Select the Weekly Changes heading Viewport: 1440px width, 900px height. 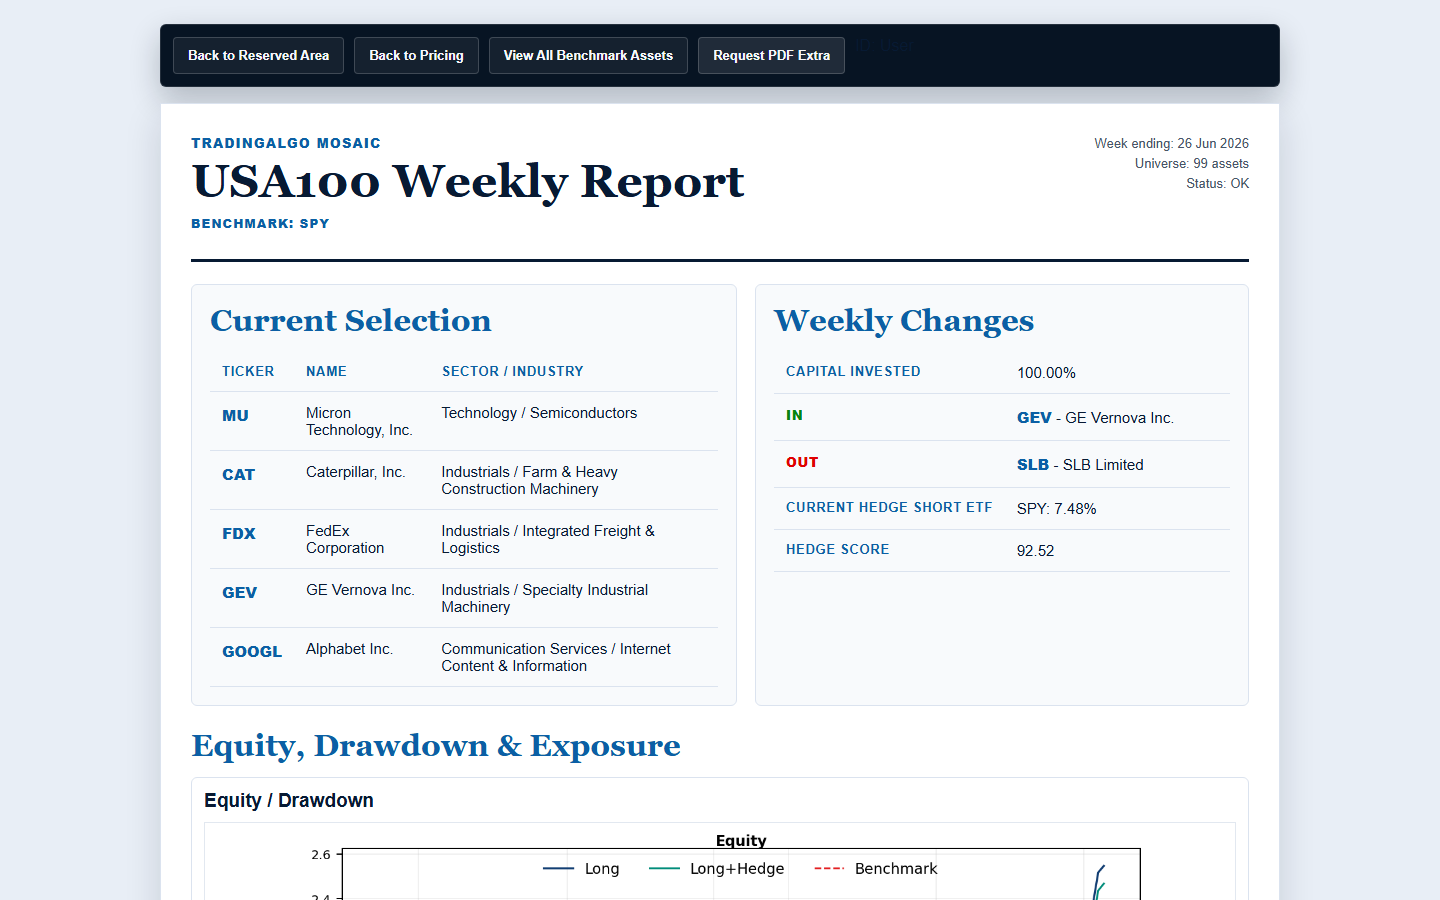click(904, 321)
